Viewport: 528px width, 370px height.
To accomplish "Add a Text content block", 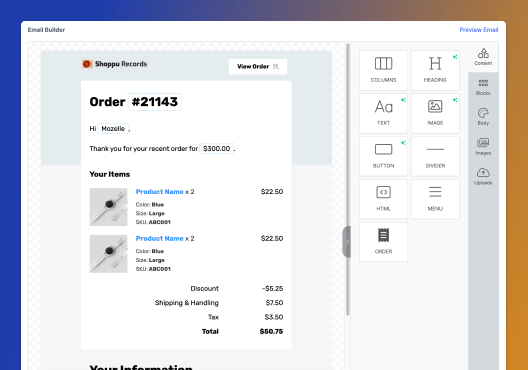I will click(x=383, y=113).
